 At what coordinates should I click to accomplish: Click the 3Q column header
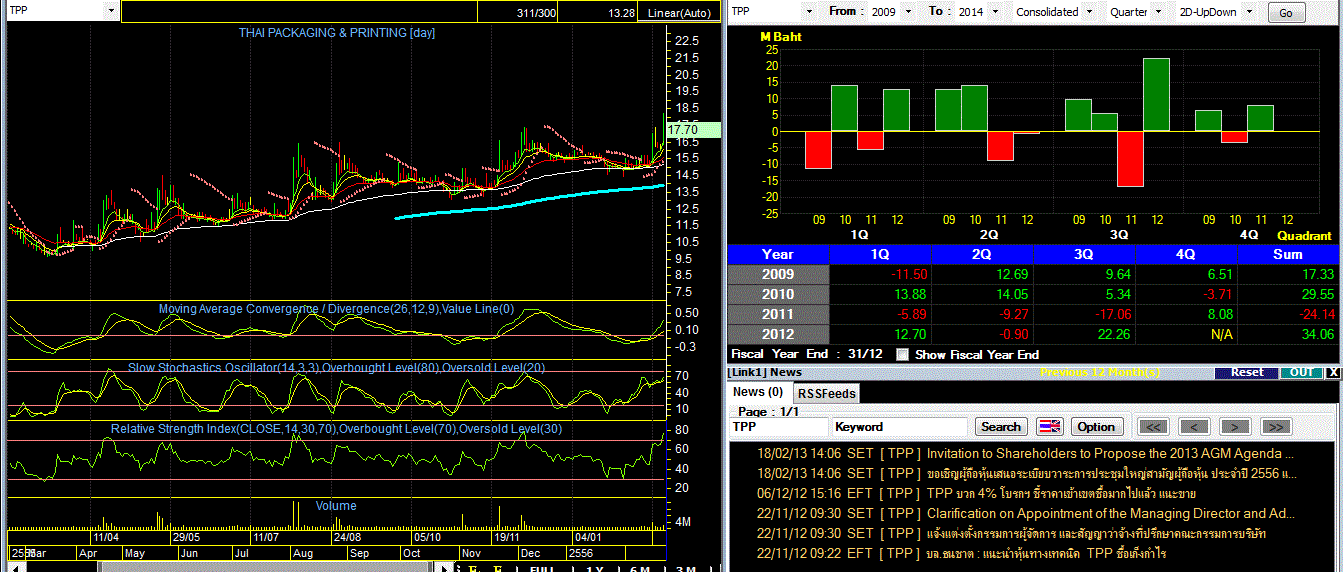pos(1084,254)
